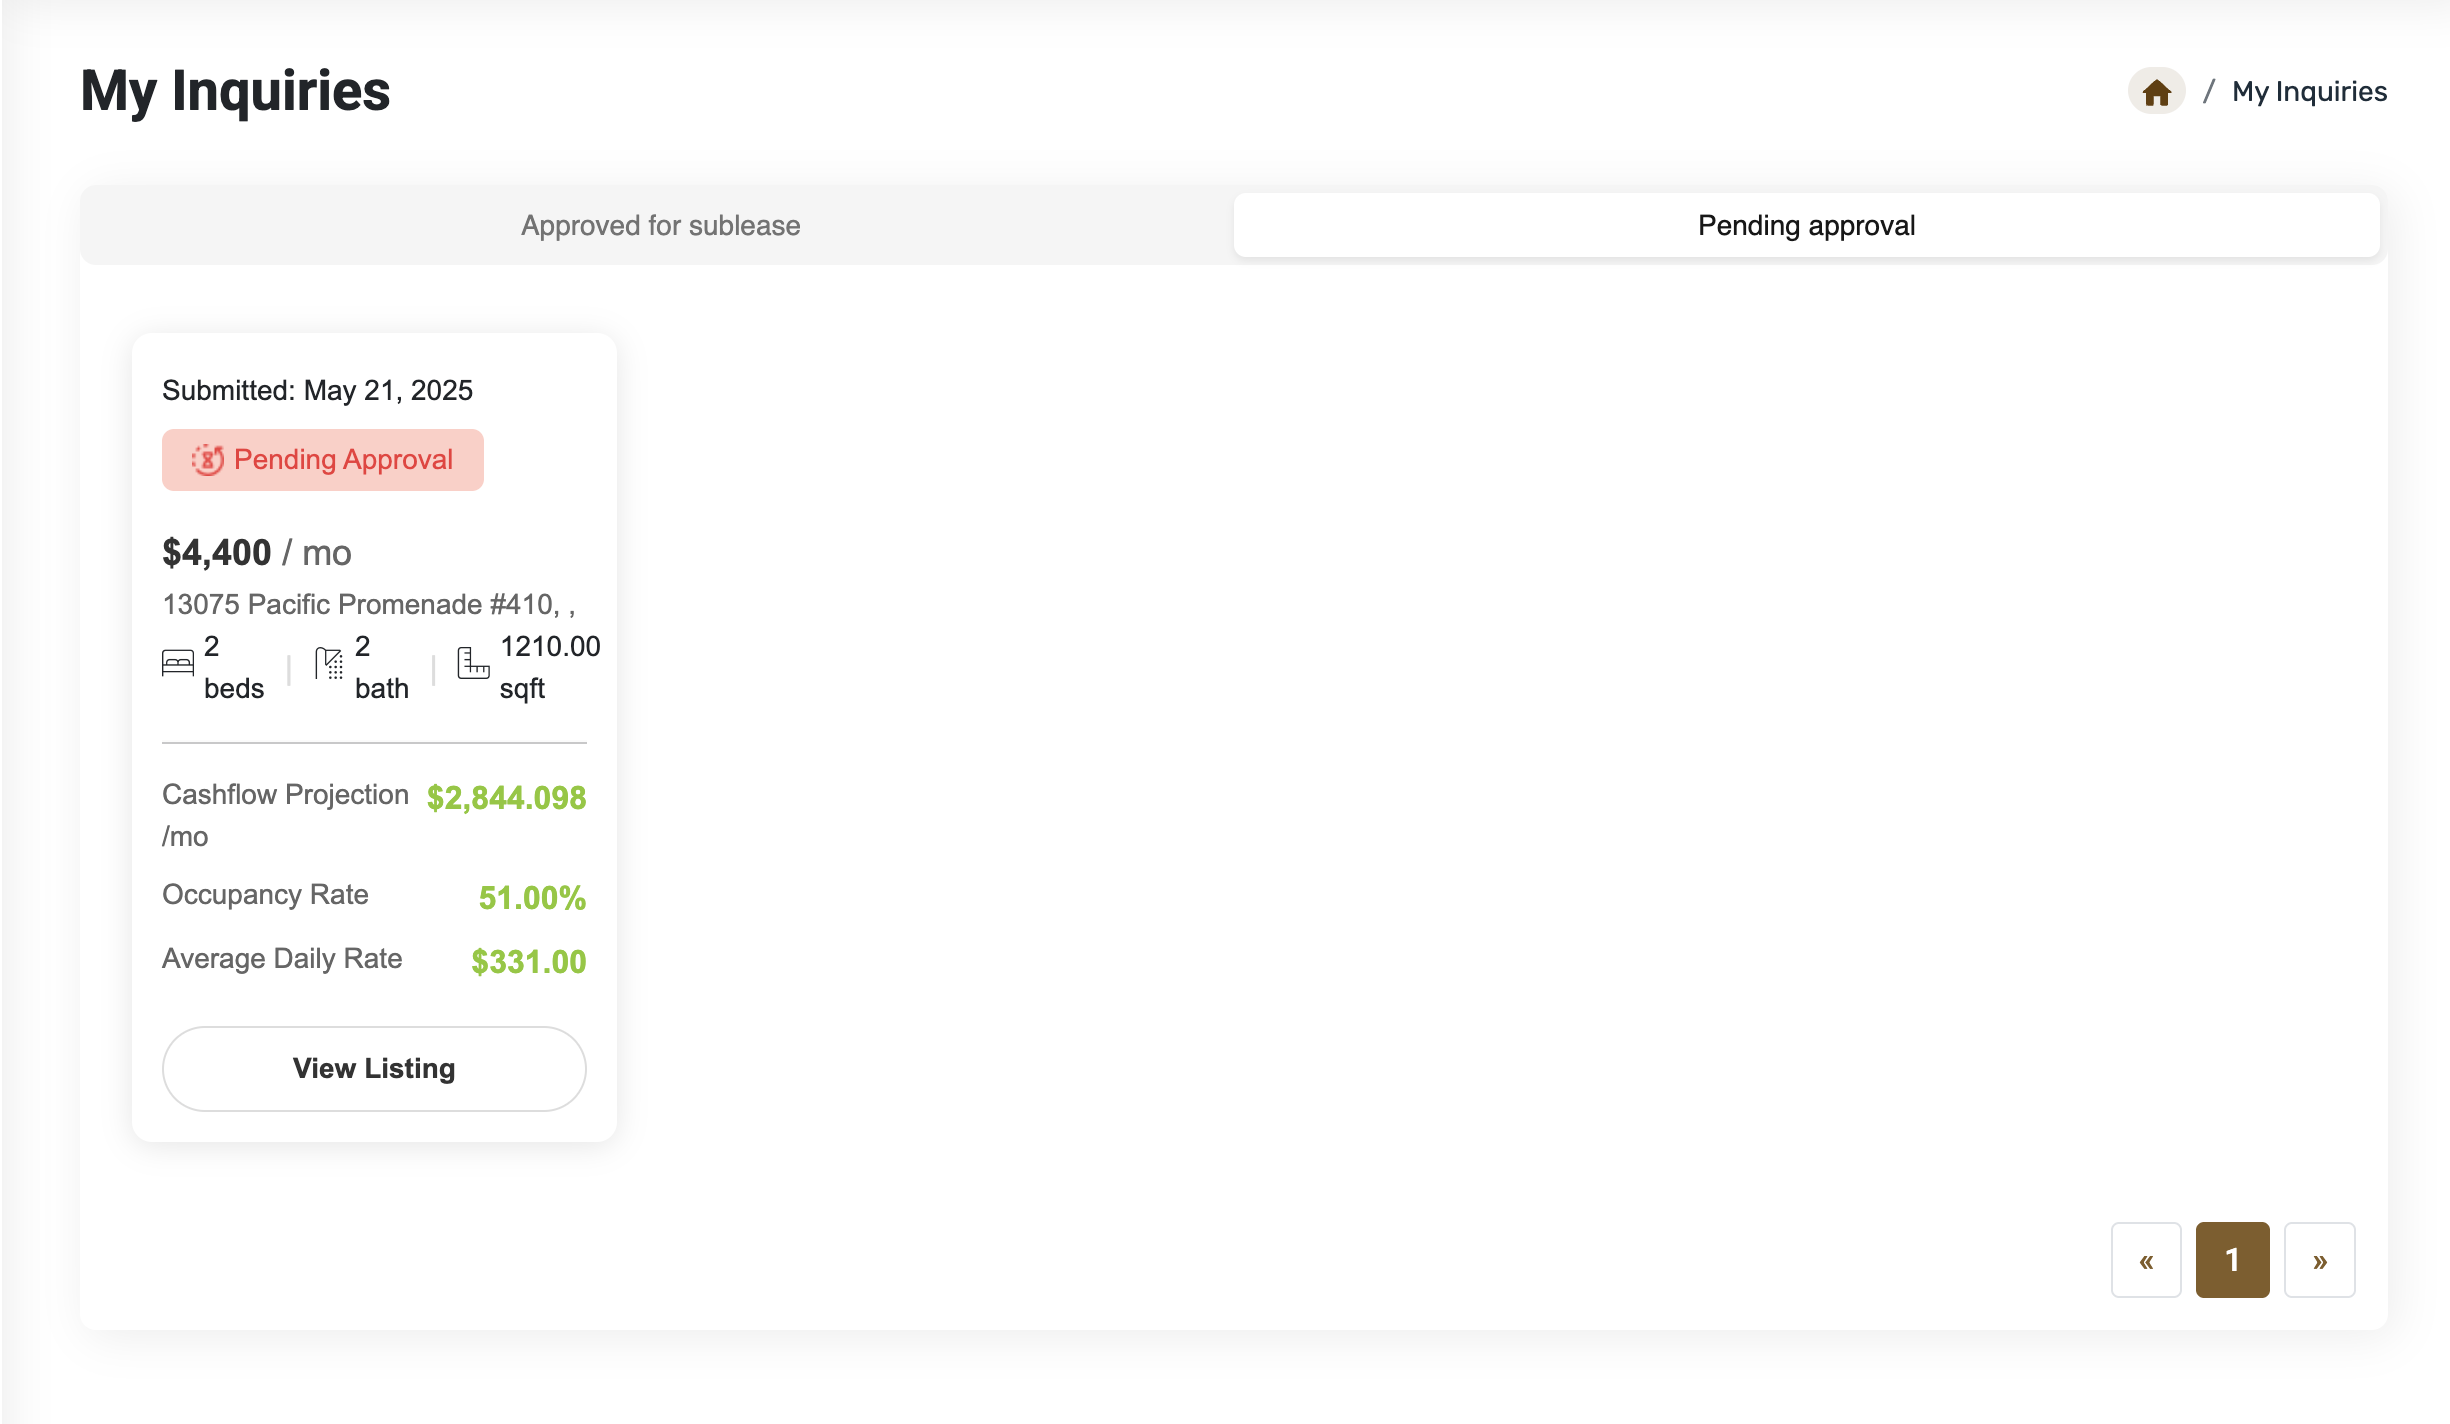2450x1424 pixels.
Task: Click the Average Daily Rate $331.00 value
Action: tap(528, 962)
